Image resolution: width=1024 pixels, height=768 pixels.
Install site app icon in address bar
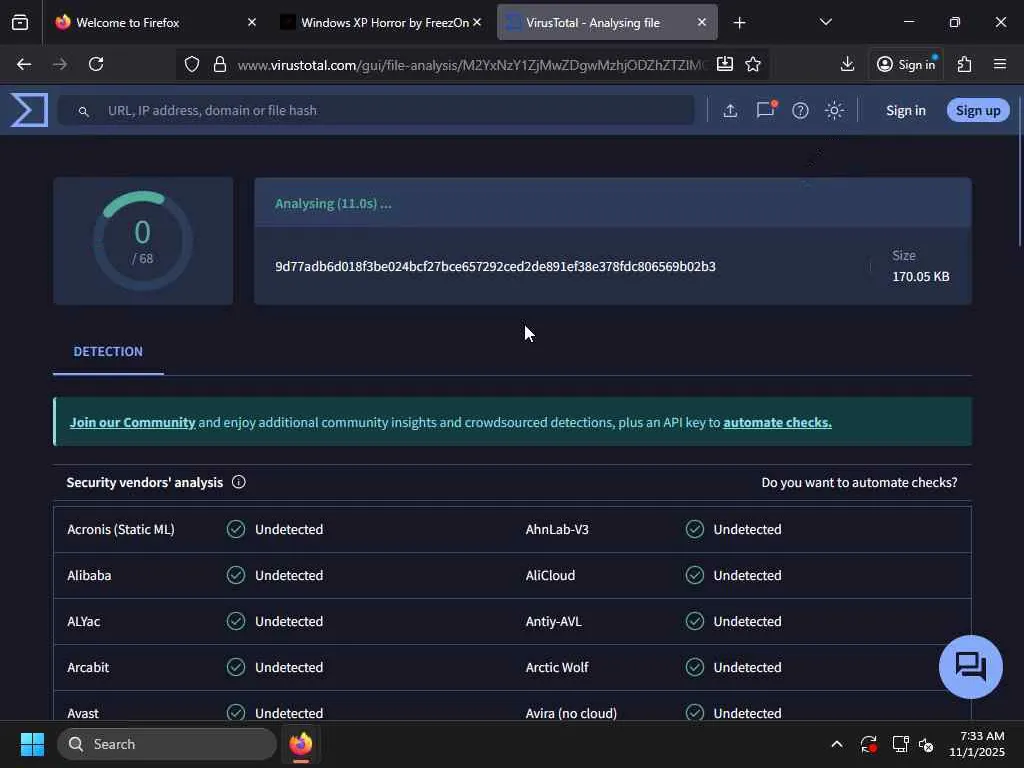(724, 64)
